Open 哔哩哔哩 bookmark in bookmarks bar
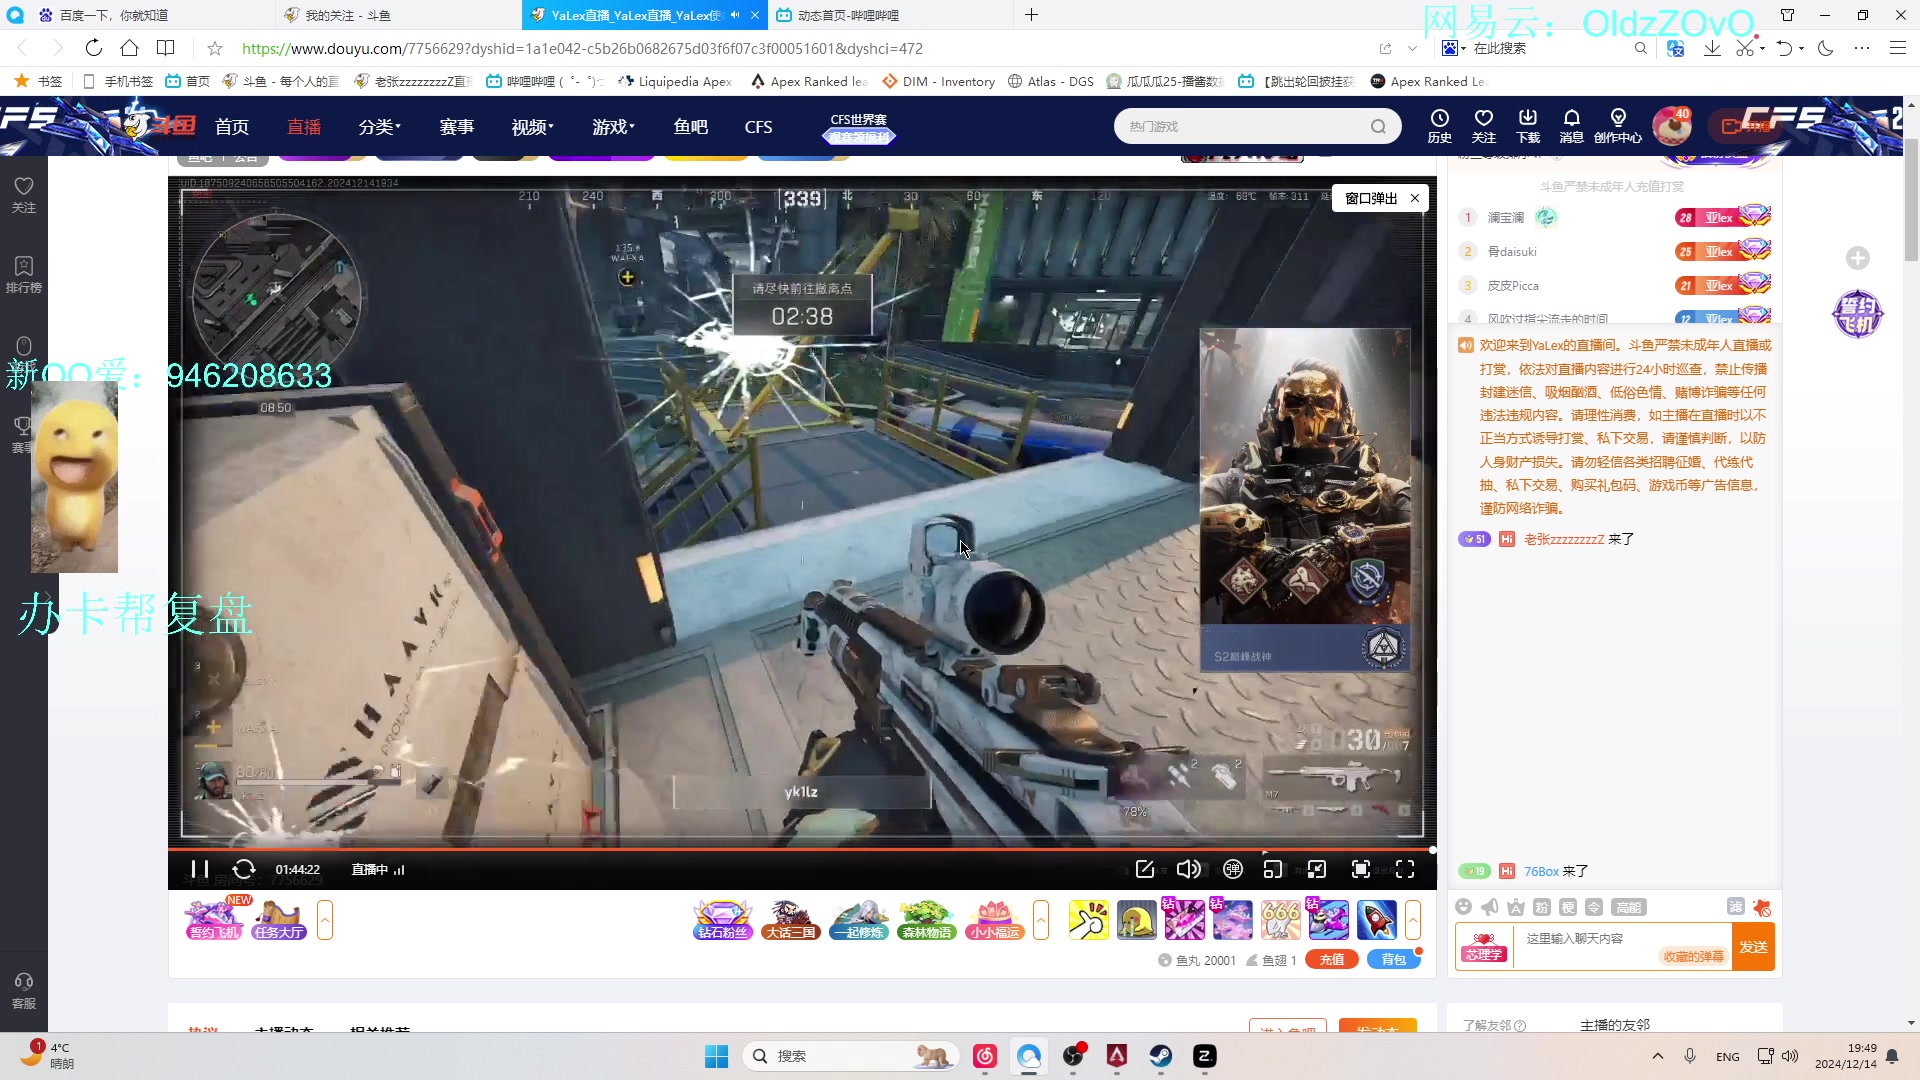The width and height of the screenshot is (1920, 1080). pos(543,81)
